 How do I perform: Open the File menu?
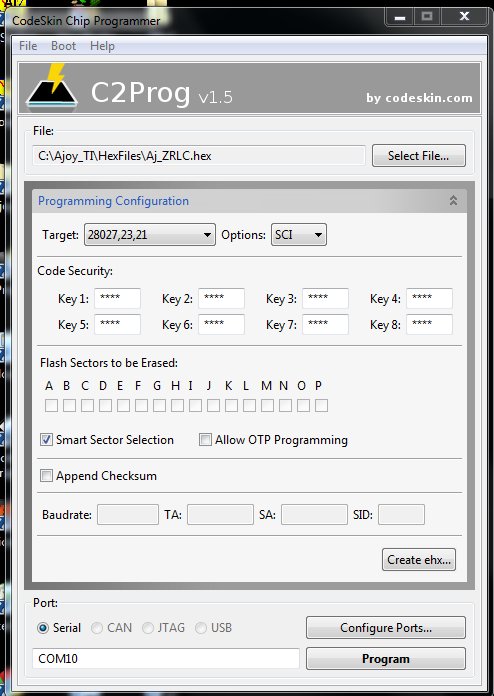28,46
